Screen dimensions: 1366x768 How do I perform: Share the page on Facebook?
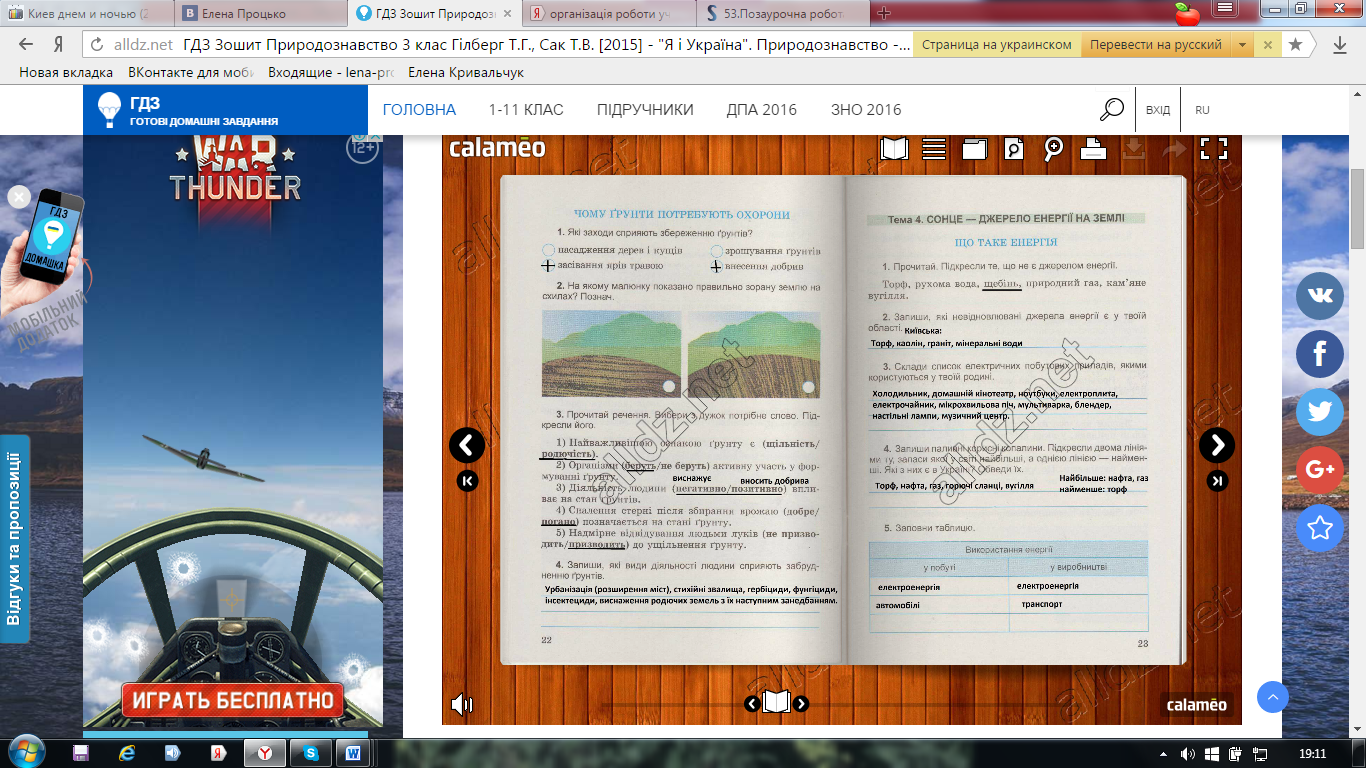[1319, 353]
